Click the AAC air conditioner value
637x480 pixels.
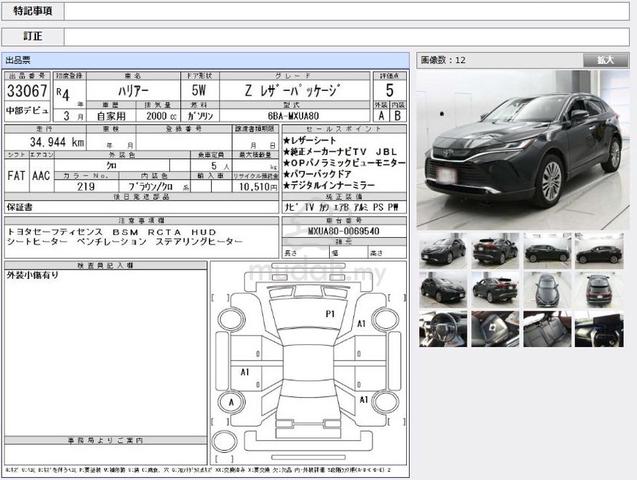point(41,175)
